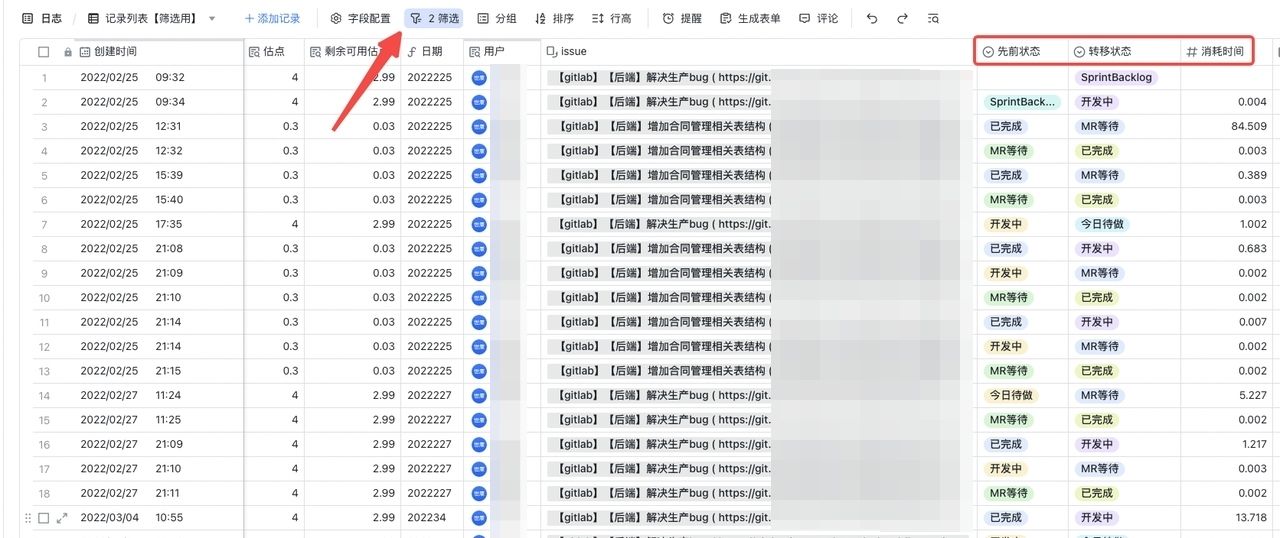Screen dimensions: 1280x538
Task: Open the 提醒 reminder settings
Action: (682, 18)
